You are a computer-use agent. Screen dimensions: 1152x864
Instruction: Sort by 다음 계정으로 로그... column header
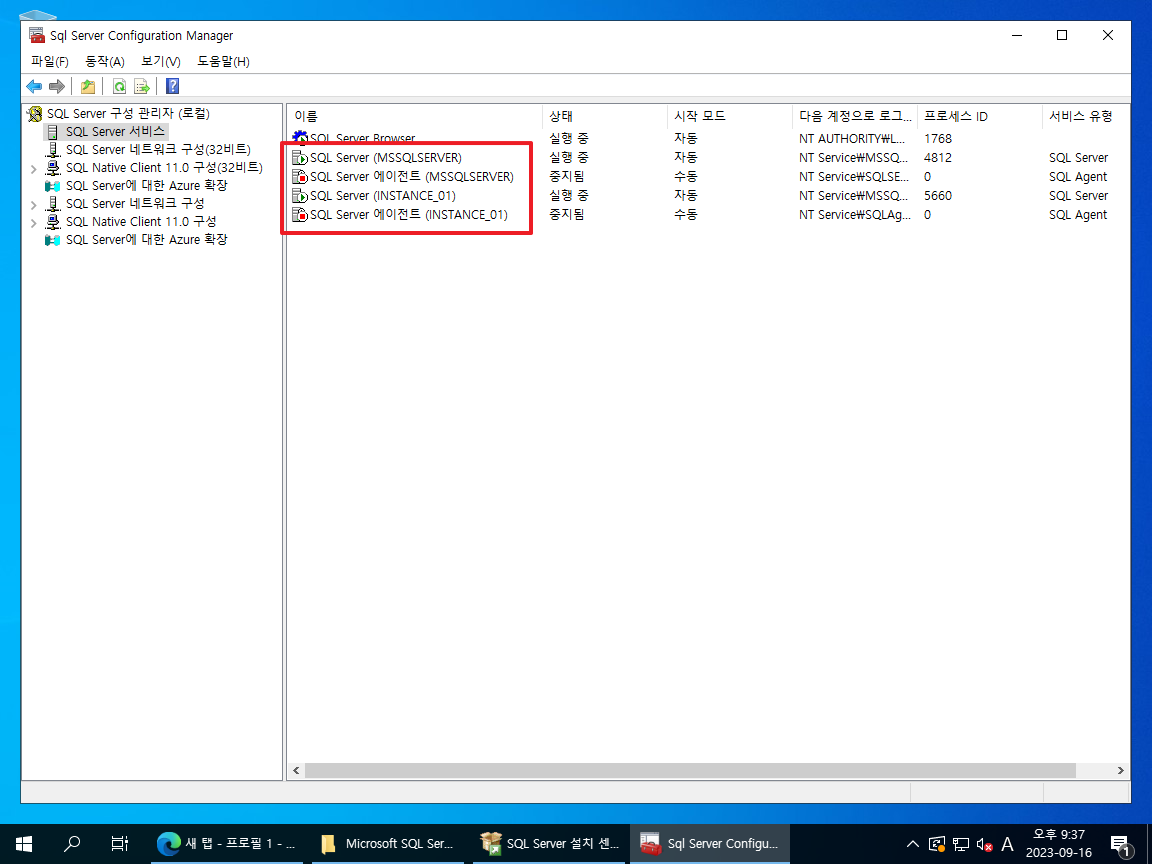[x=854, y=116]
